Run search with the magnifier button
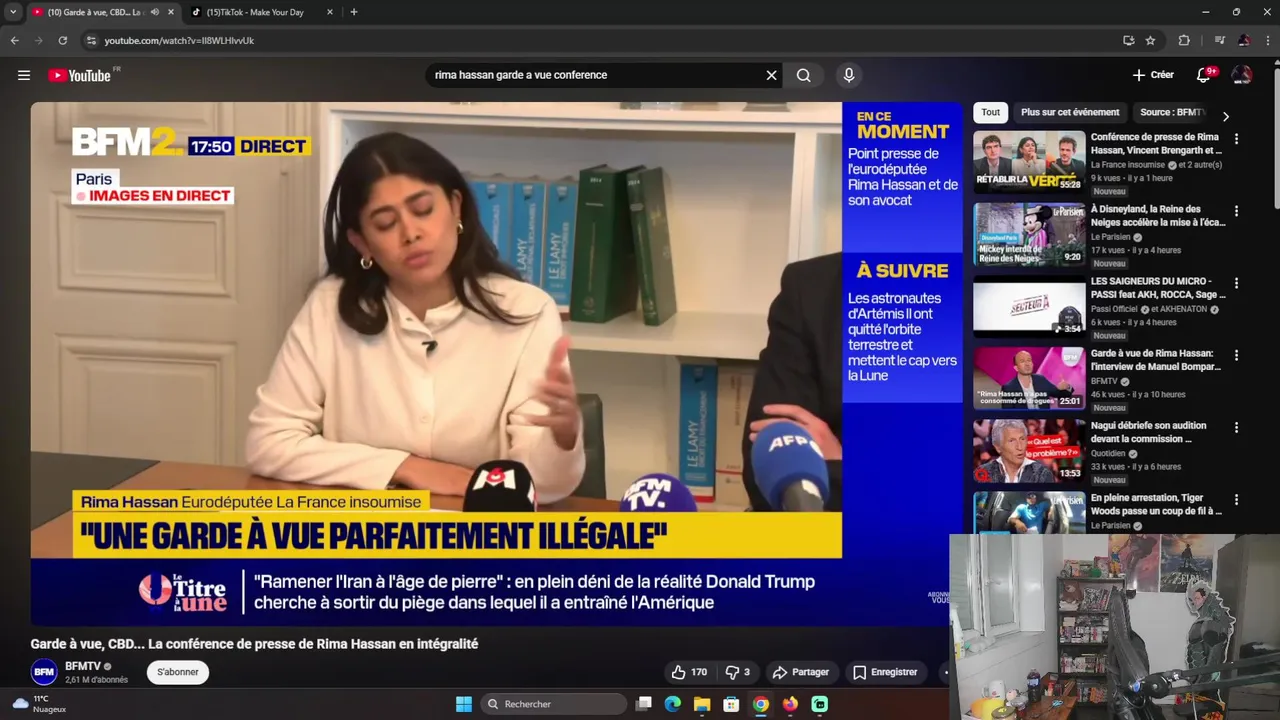This screenshot has height=720, width=1280. click(803, 75)
